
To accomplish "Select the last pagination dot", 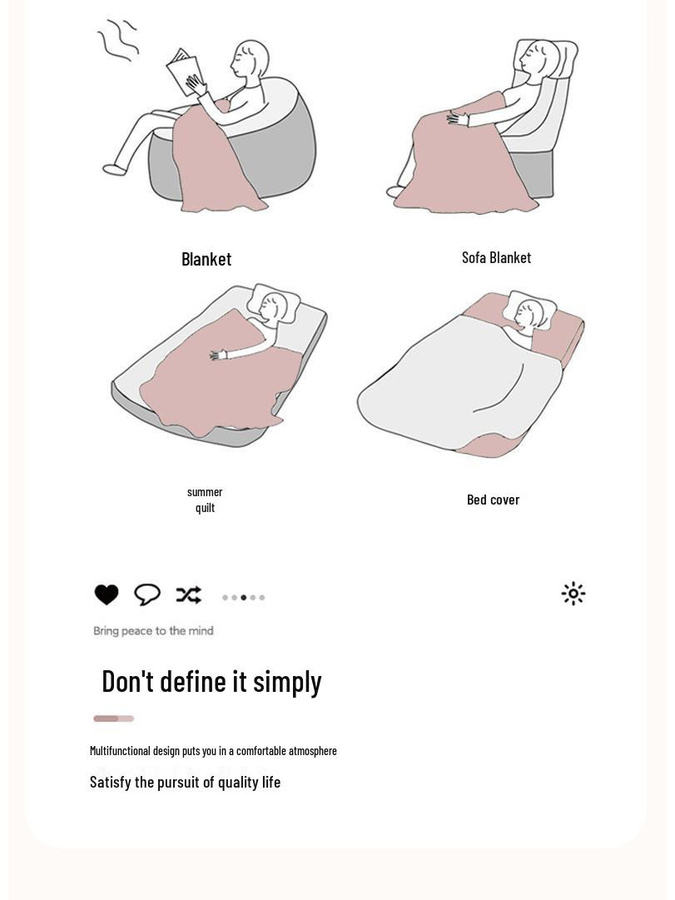I will coord(262,598).
